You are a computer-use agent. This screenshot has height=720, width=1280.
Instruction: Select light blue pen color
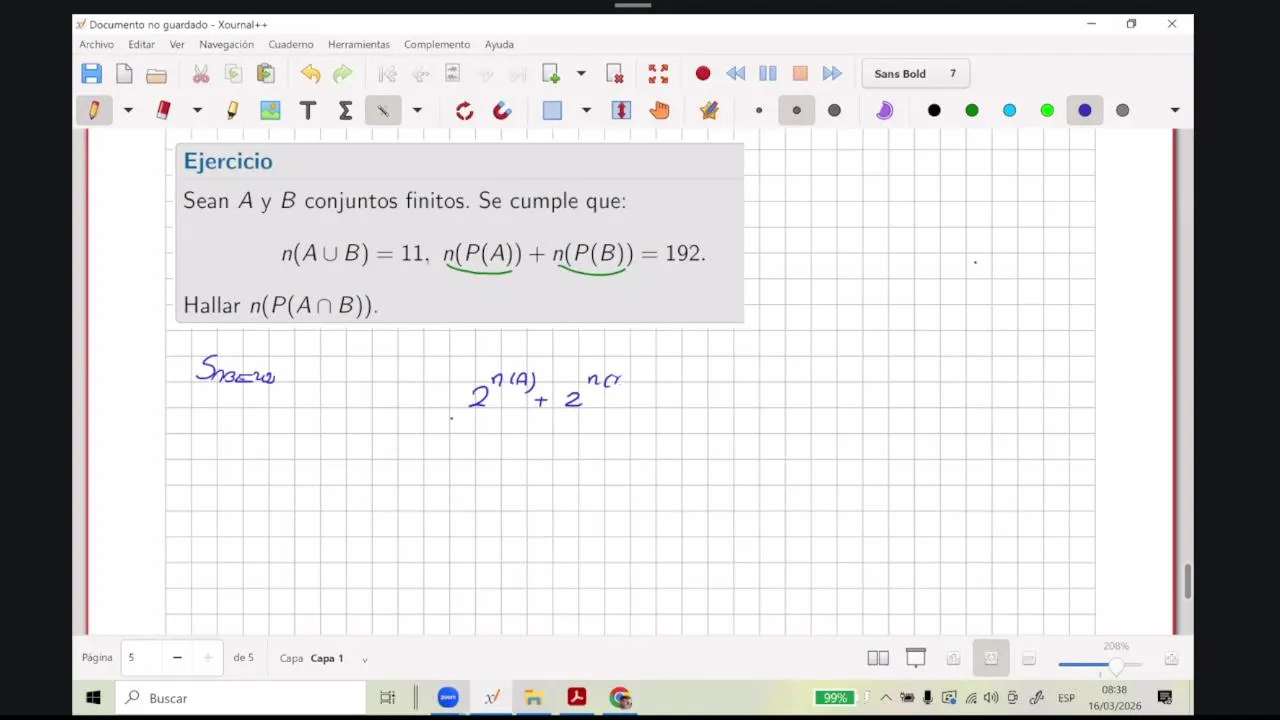1009,110
